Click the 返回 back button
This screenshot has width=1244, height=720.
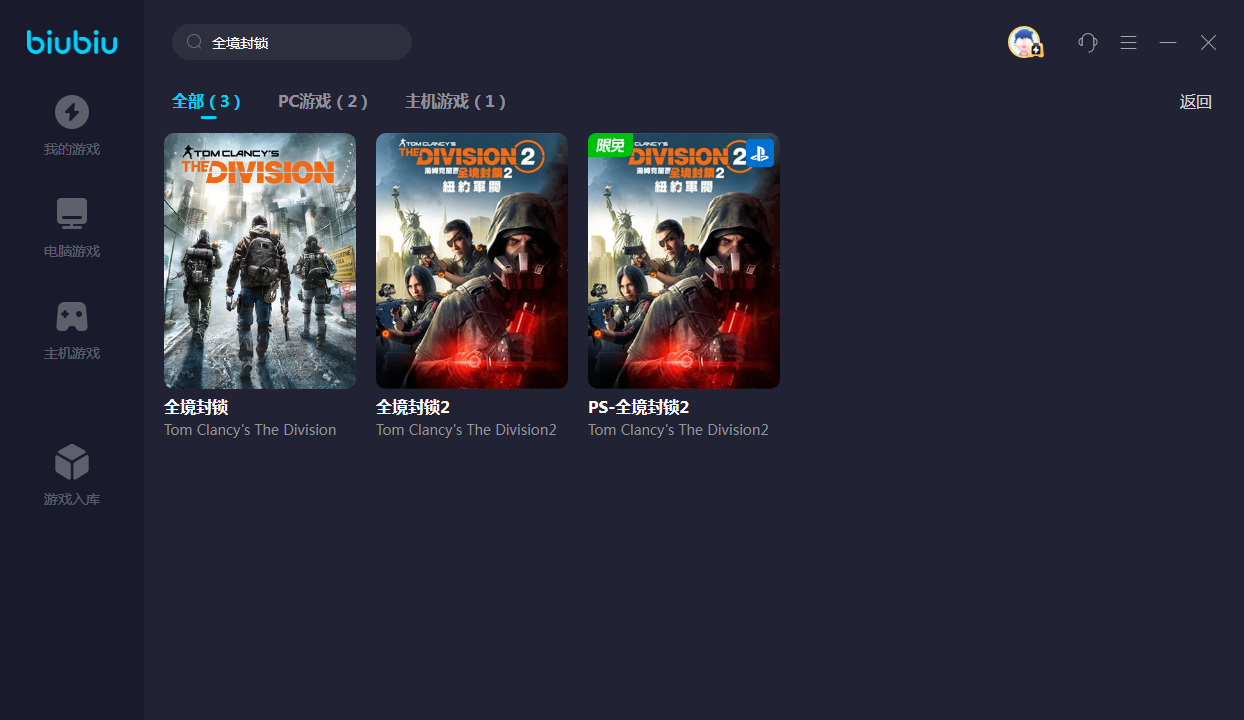coord(1195,102)
